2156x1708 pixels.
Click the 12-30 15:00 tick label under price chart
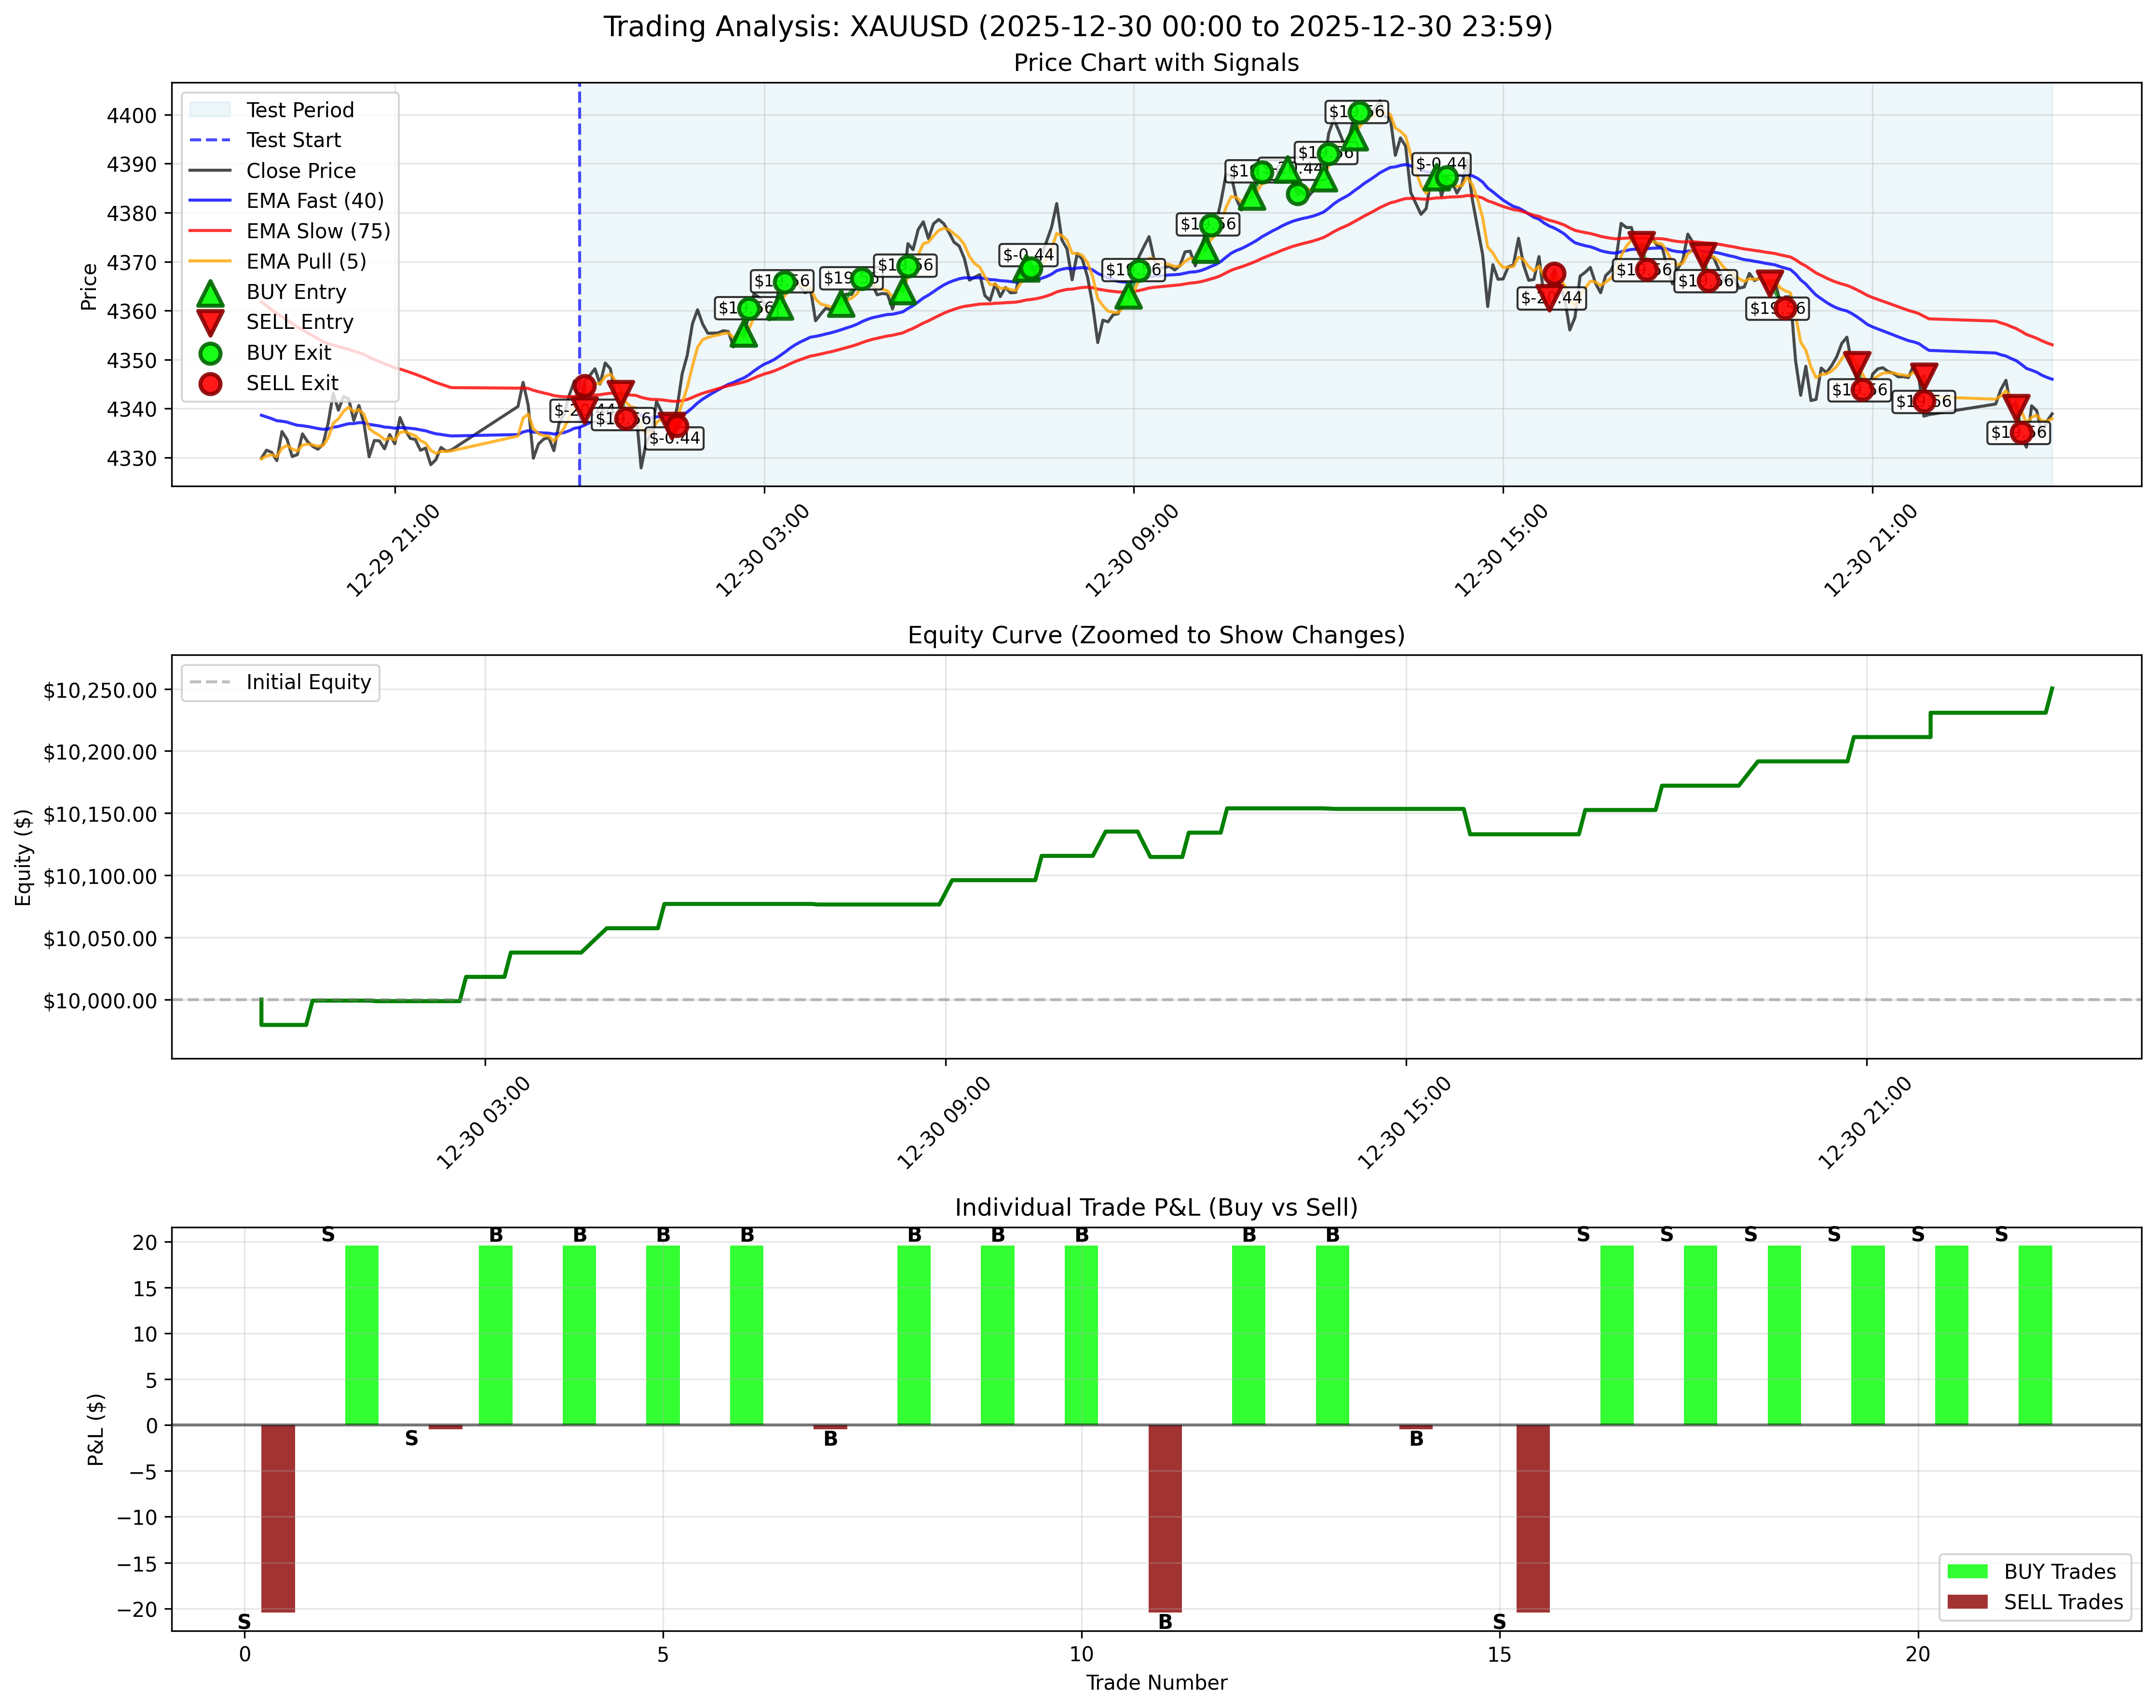click(x=1500, y=552)
